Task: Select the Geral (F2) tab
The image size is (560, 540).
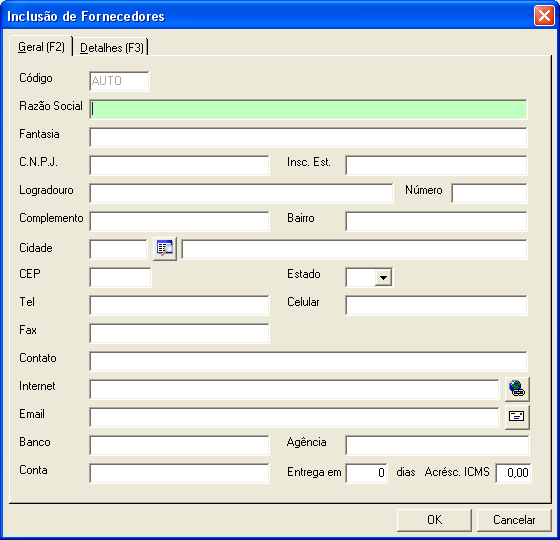Action: (41, 47)
